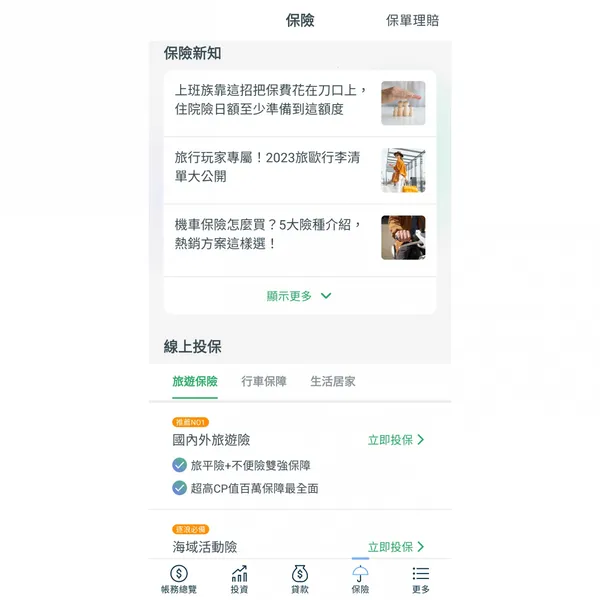The width and height of the screenshot is (600, 600).
Task: Switch to the 生活居家 tab
Action: coord(333,381)
